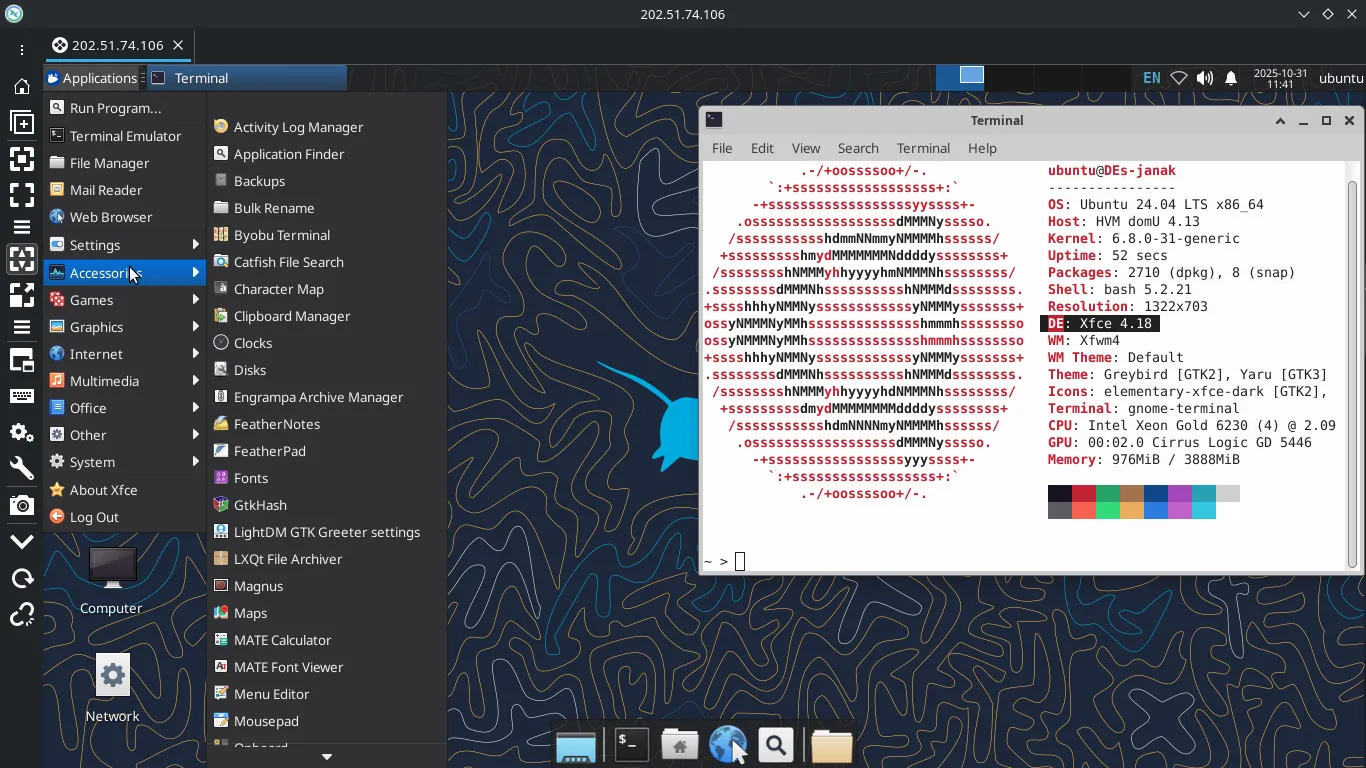Viewport: 1366px width, 768px height.
Task: Click the notification bell in panel
Action: pos(1231,78)
